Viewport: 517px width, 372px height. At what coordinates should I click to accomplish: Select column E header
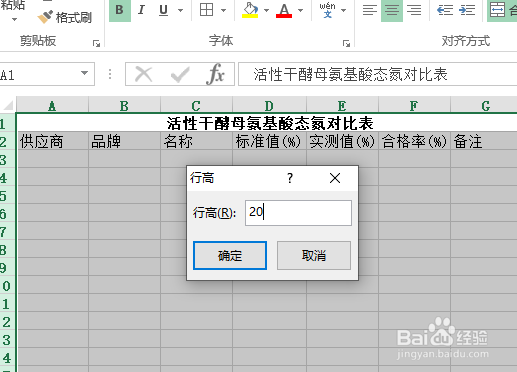click(x=342, y=106)
